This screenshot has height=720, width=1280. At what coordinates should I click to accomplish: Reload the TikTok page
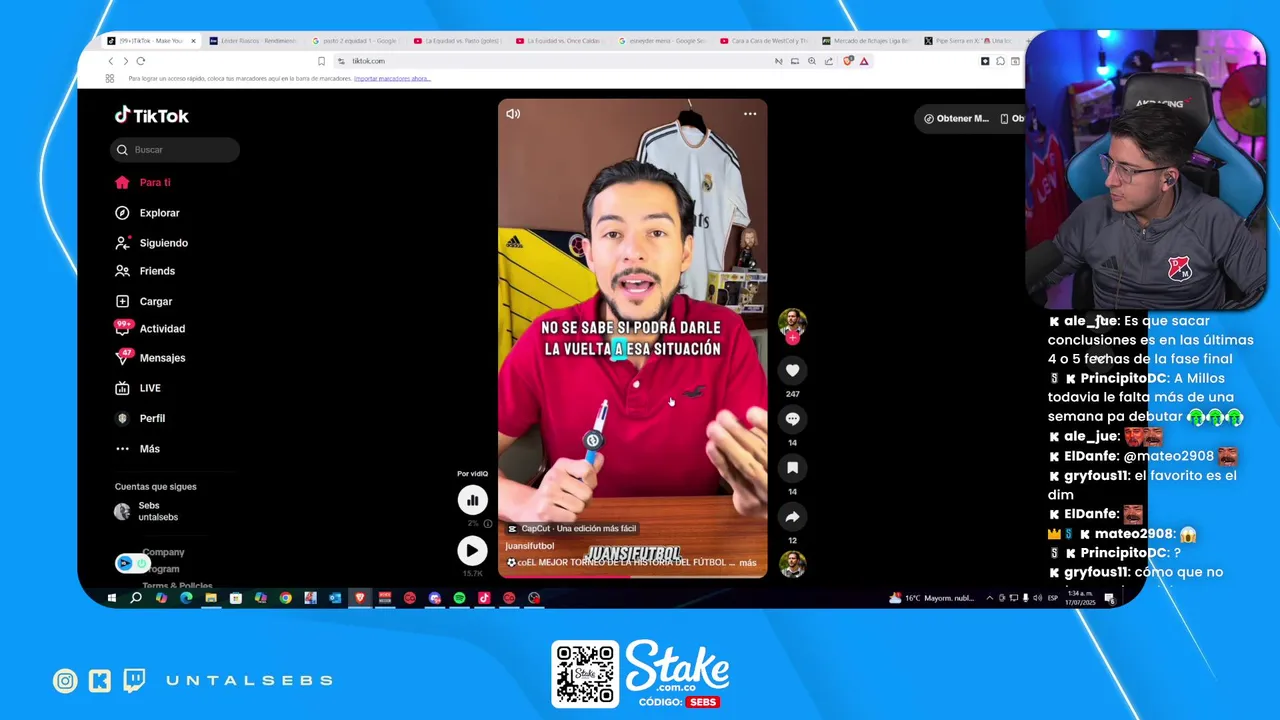[141, 61]
